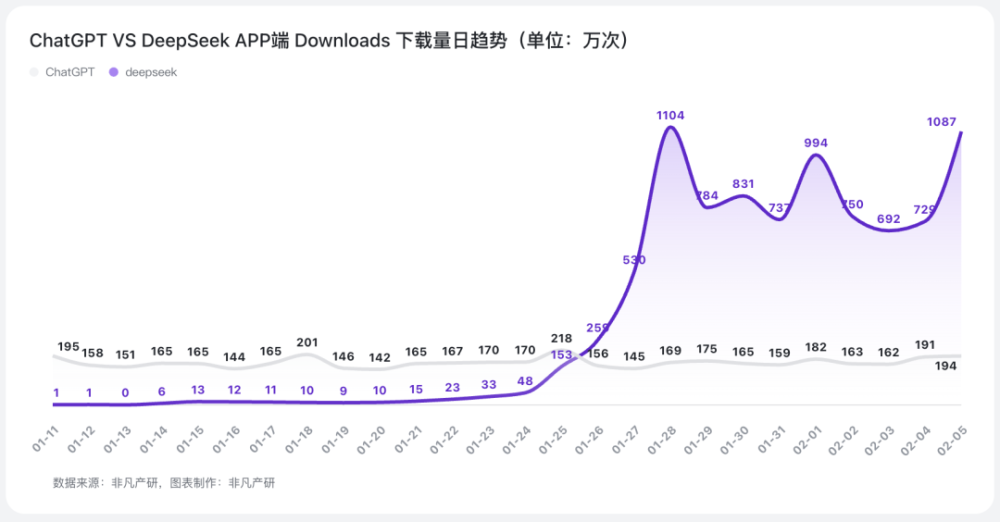Screen dimensions: 1000x522
Task: Select the deepseek data label 729
Action: (x=925, y=209)
